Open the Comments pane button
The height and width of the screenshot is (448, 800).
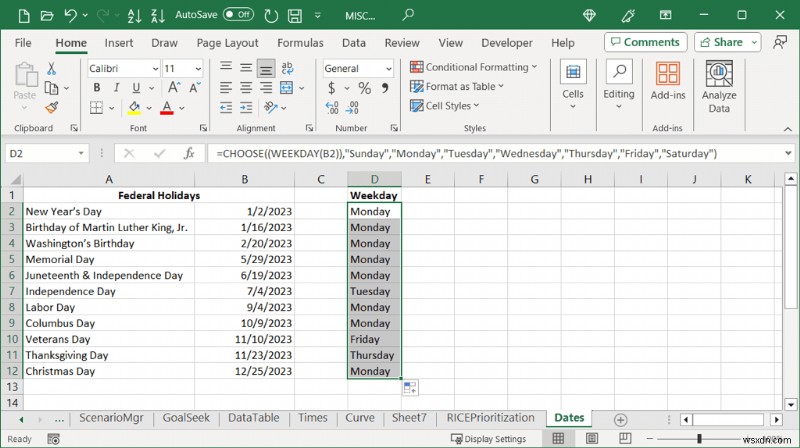point(645,42)
